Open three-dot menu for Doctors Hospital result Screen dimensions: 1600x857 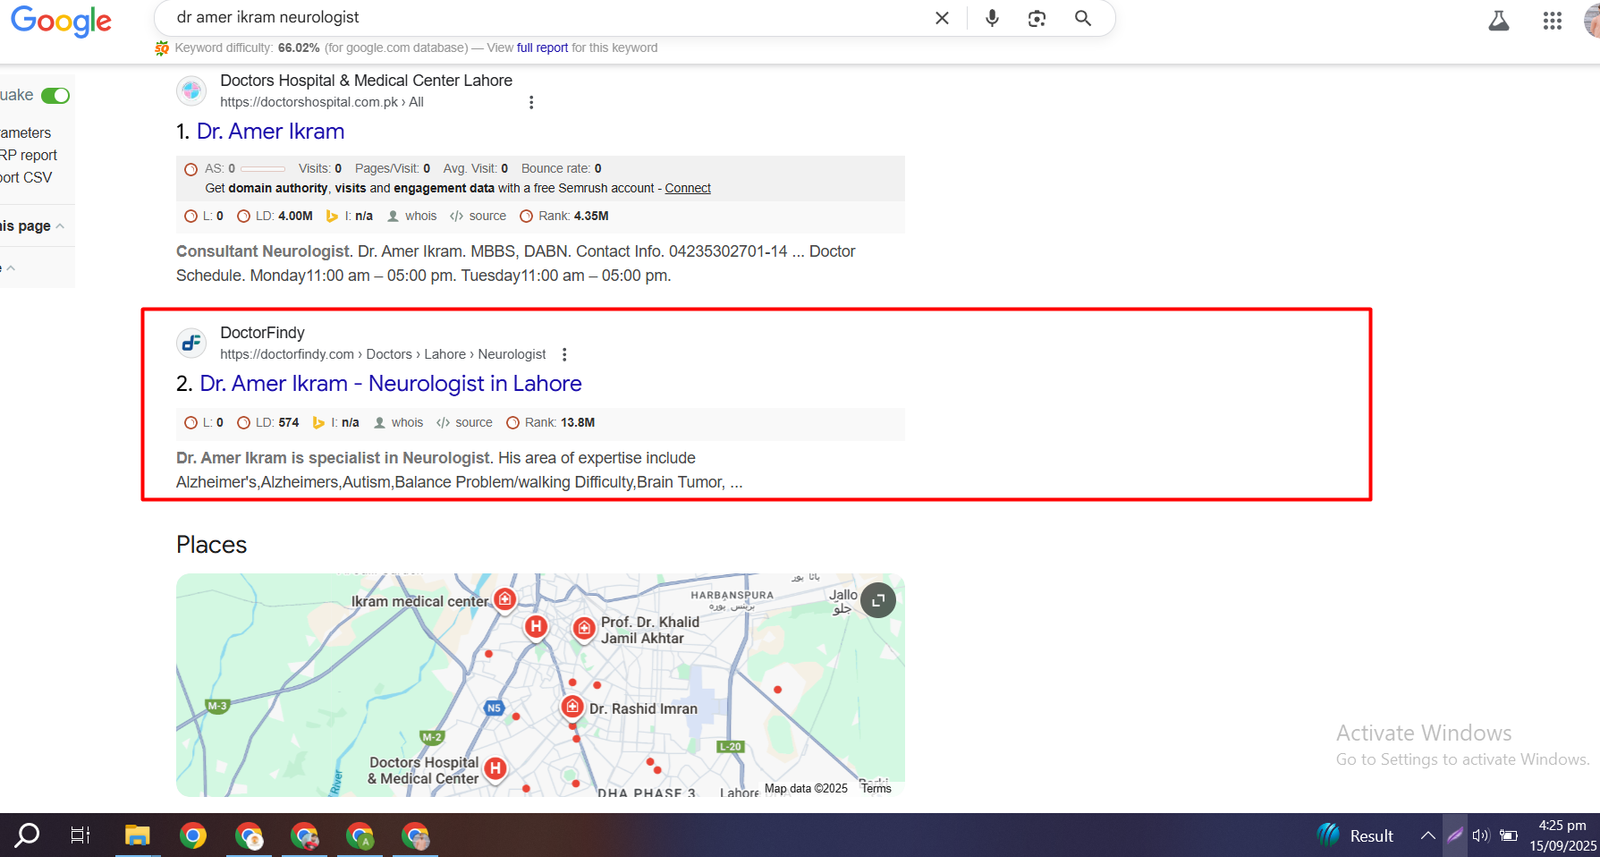531,102
